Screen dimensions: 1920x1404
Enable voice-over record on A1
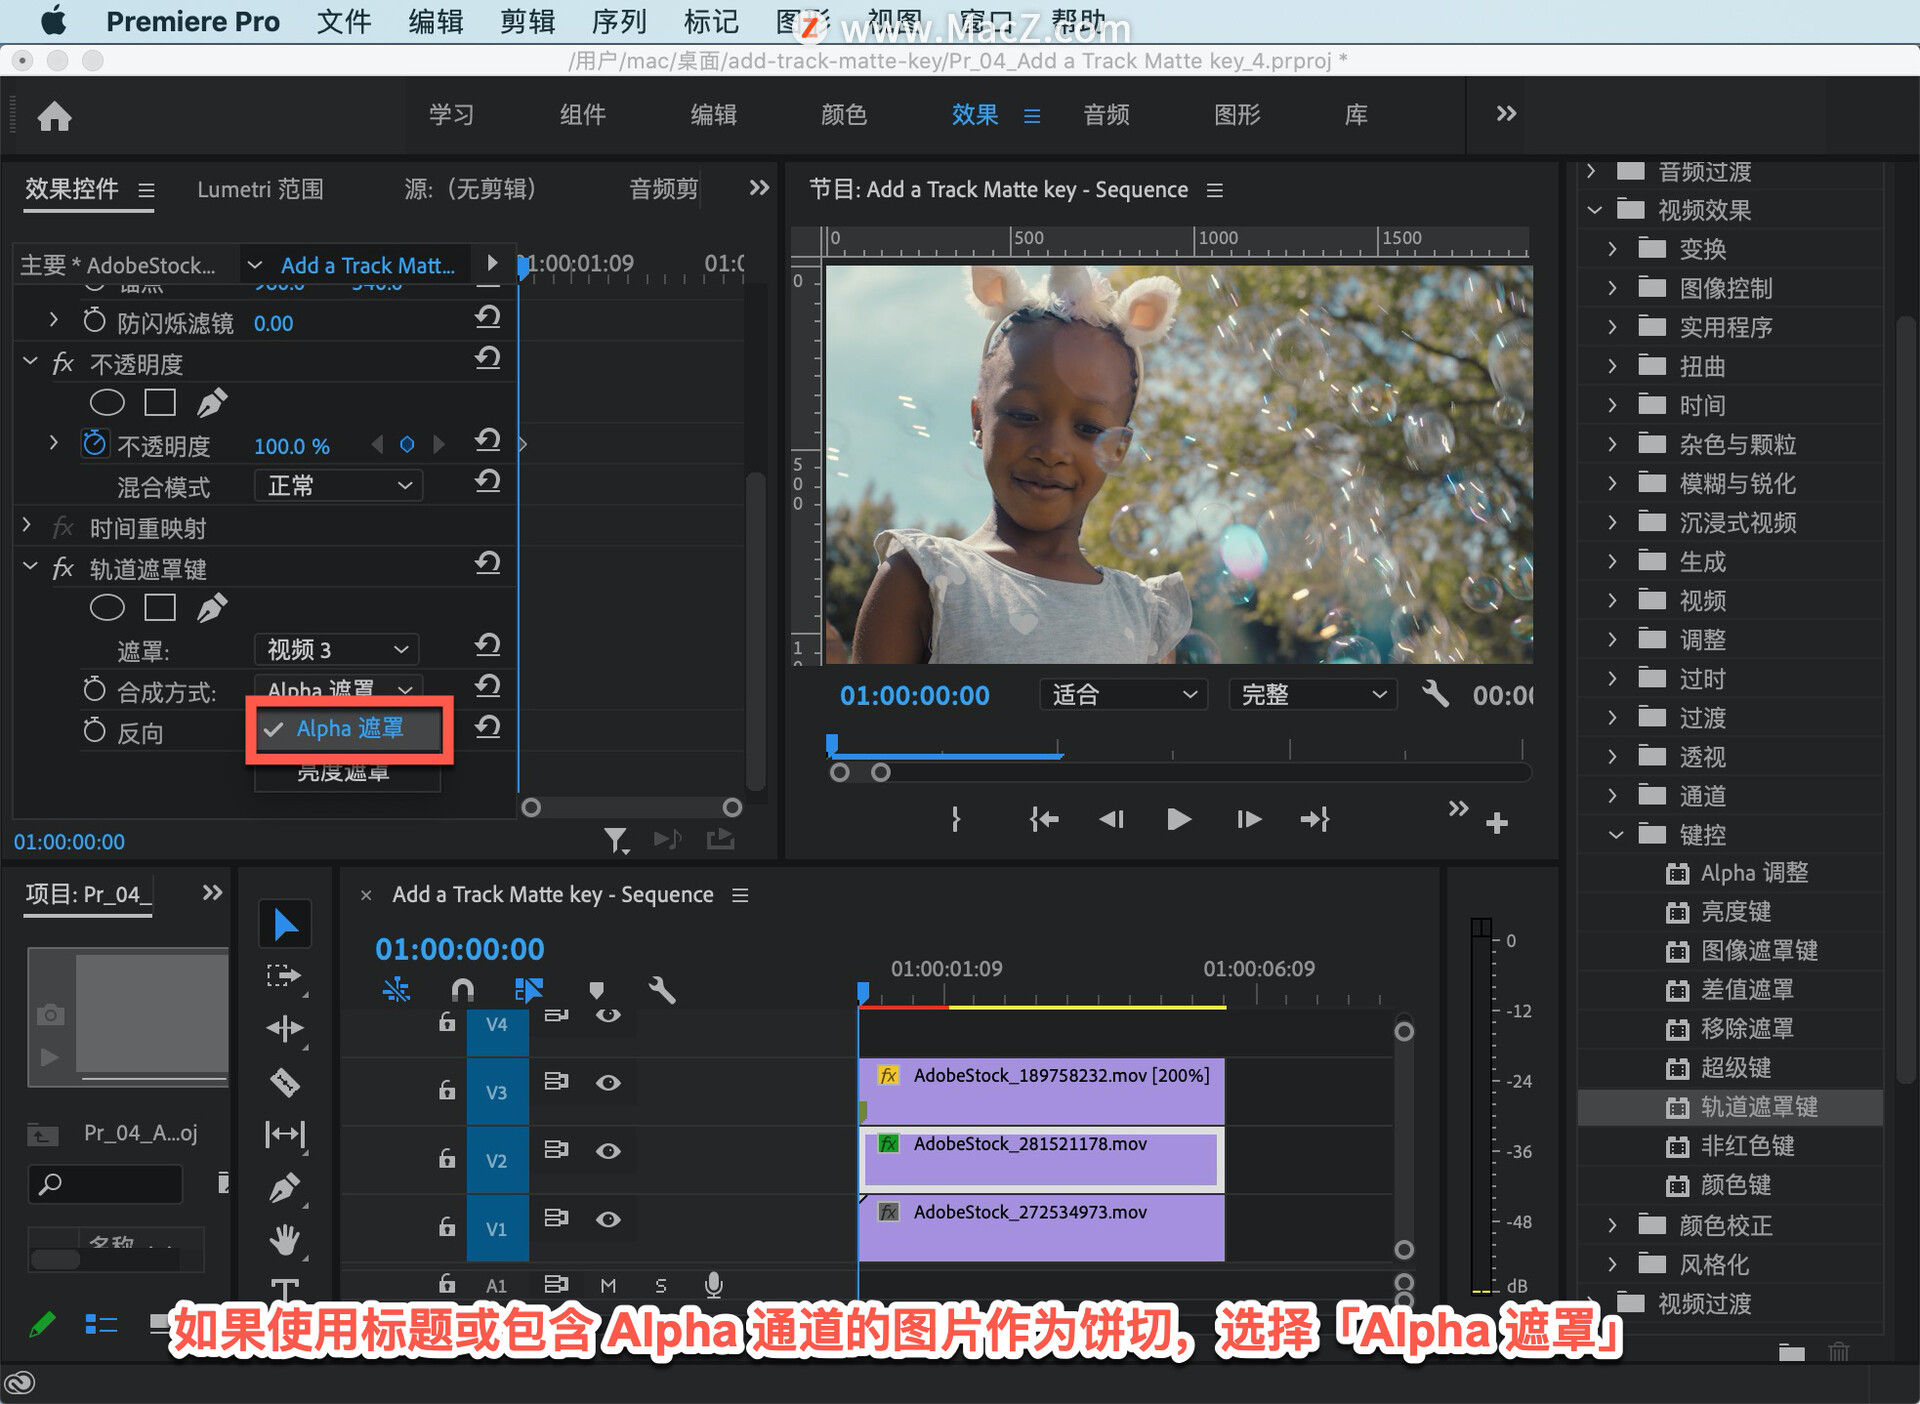(713, 1285)
